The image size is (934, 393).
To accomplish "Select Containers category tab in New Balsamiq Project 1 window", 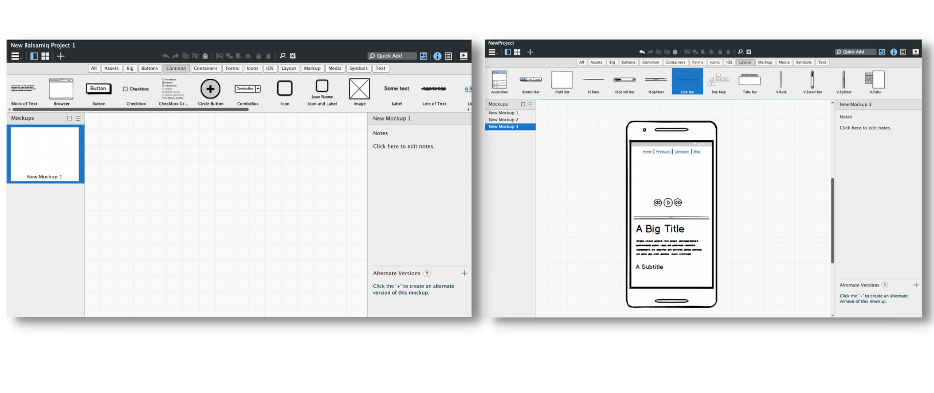I will click(206, 68).
